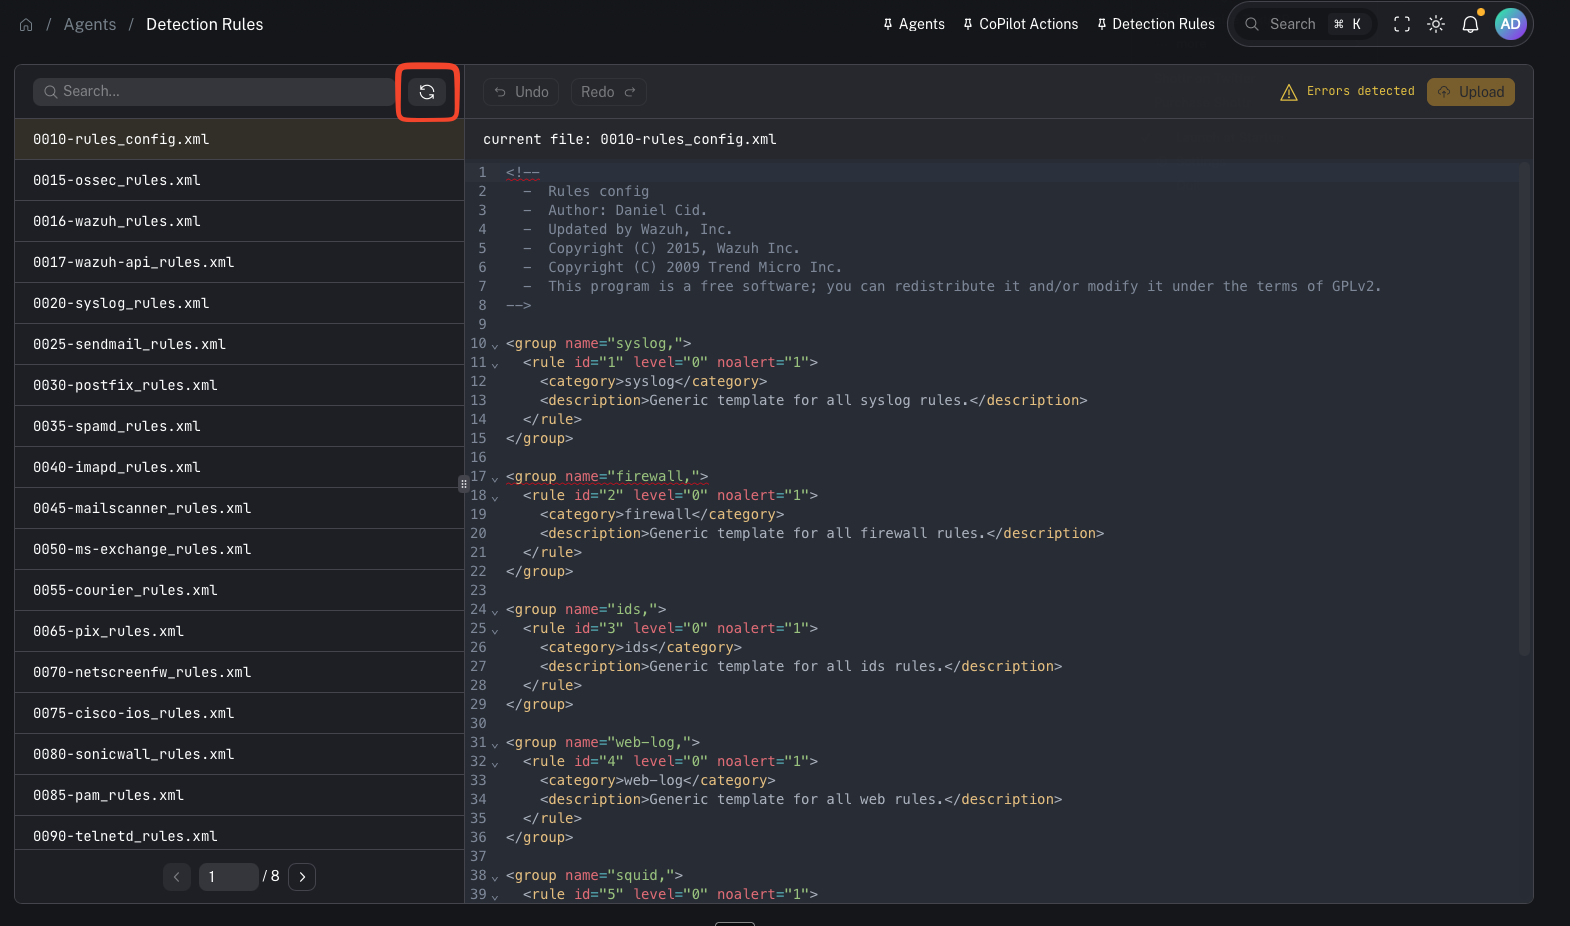Click the Undo button
This screenshot has height=926, width=1570.
coord(521,92)
